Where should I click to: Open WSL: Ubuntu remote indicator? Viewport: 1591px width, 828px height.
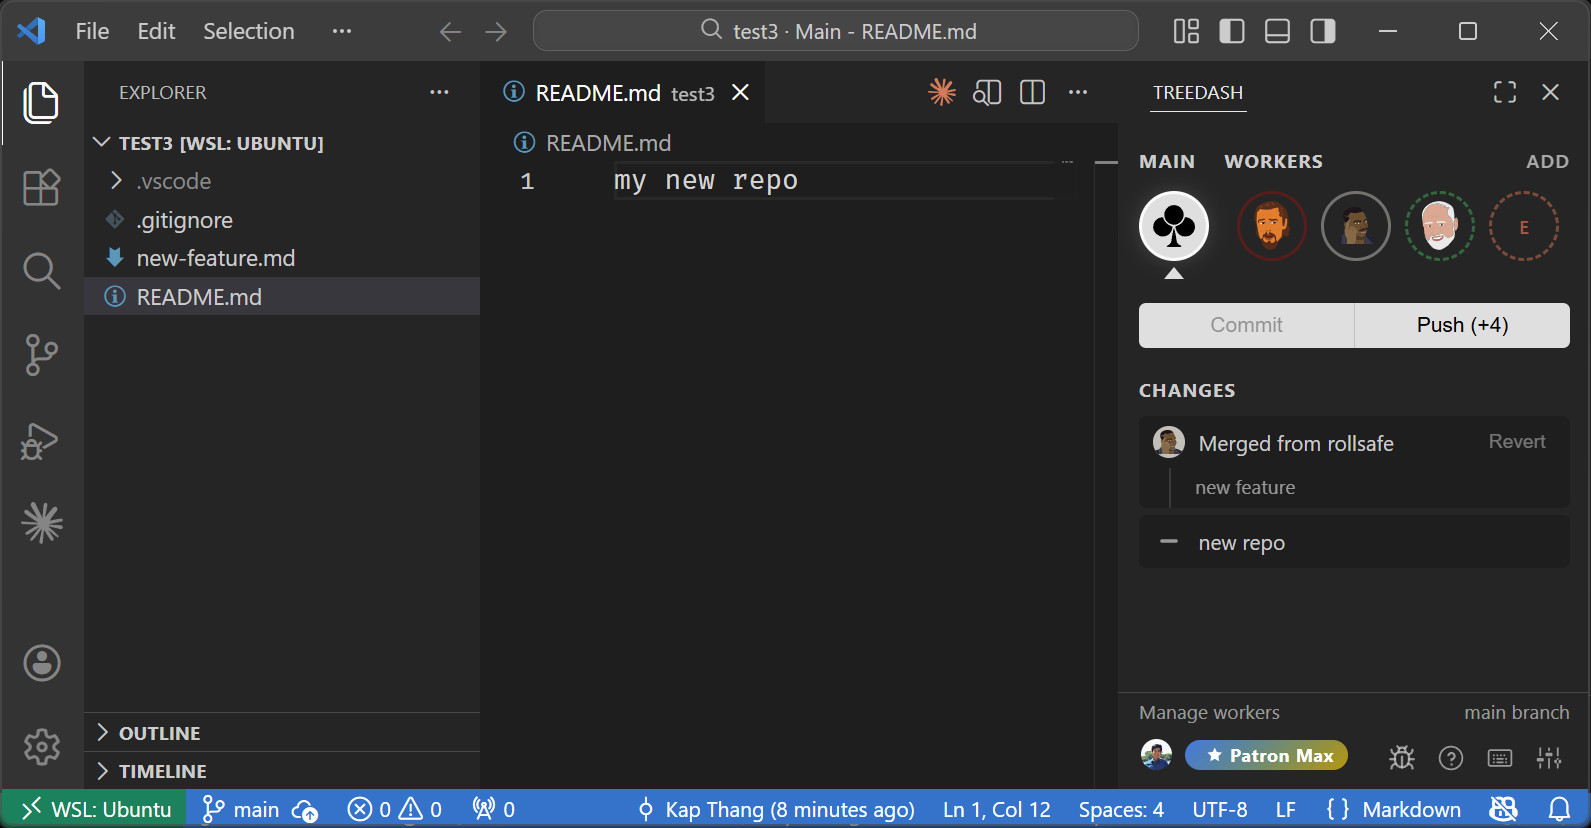pos(93,809)
